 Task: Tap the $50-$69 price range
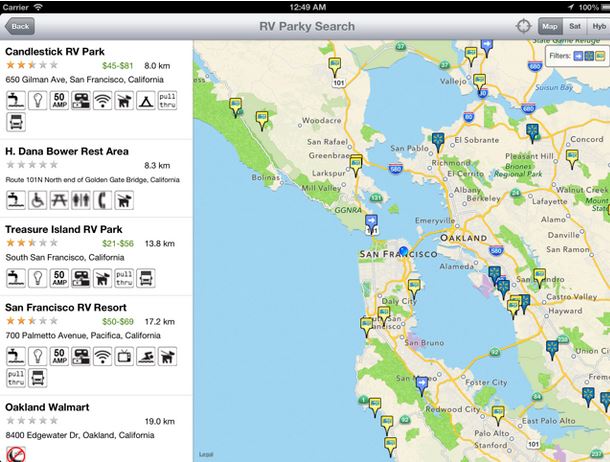pyautogui.click(x=117, y=322)
